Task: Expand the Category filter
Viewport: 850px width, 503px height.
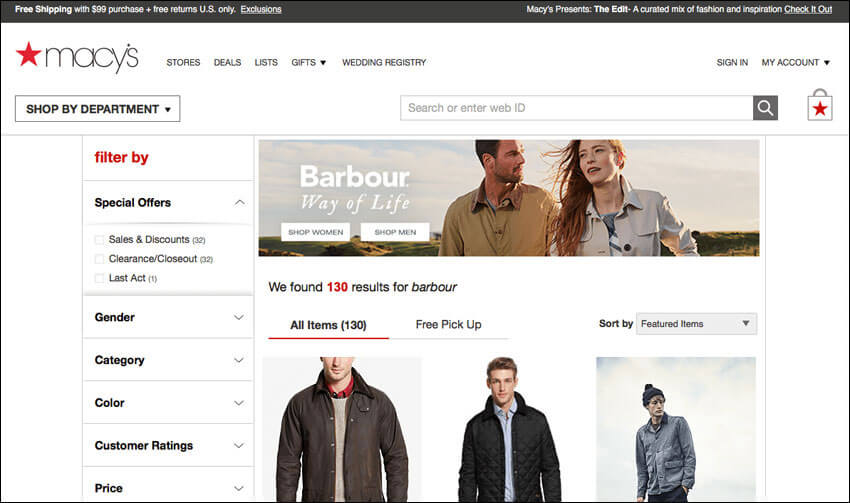Action: (169, 360)
